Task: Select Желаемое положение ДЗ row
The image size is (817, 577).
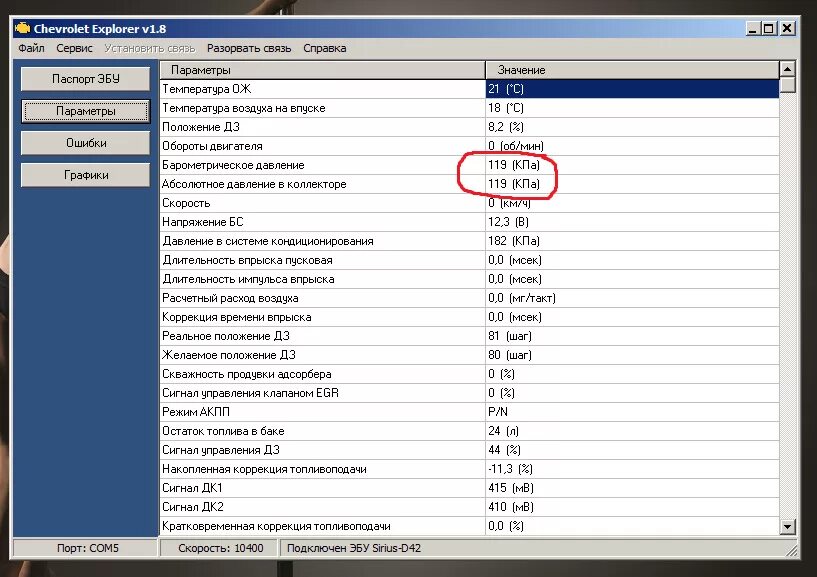Action: [469, 355]
